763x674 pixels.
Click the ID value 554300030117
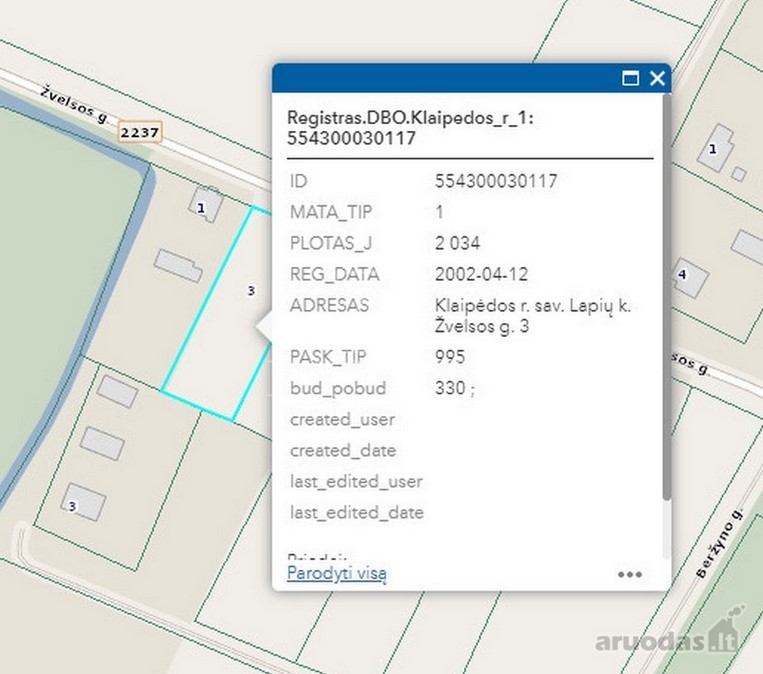point(496,181)
